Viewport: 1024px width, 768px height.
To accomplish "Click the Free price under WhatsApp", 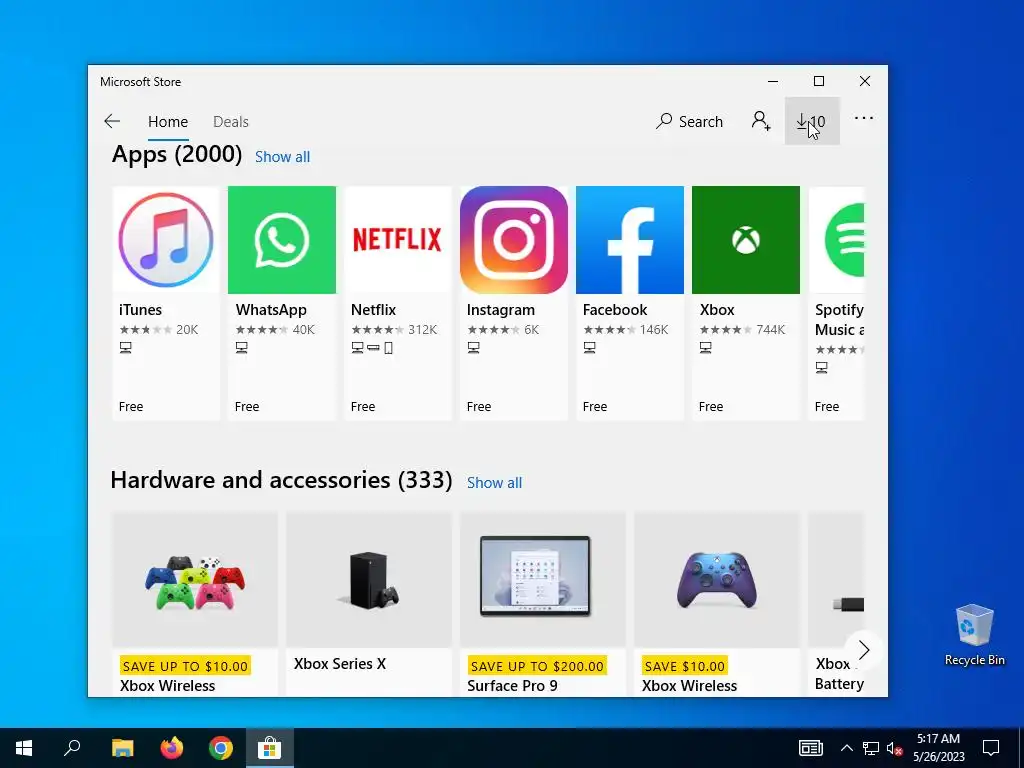I will click(247, 406).
